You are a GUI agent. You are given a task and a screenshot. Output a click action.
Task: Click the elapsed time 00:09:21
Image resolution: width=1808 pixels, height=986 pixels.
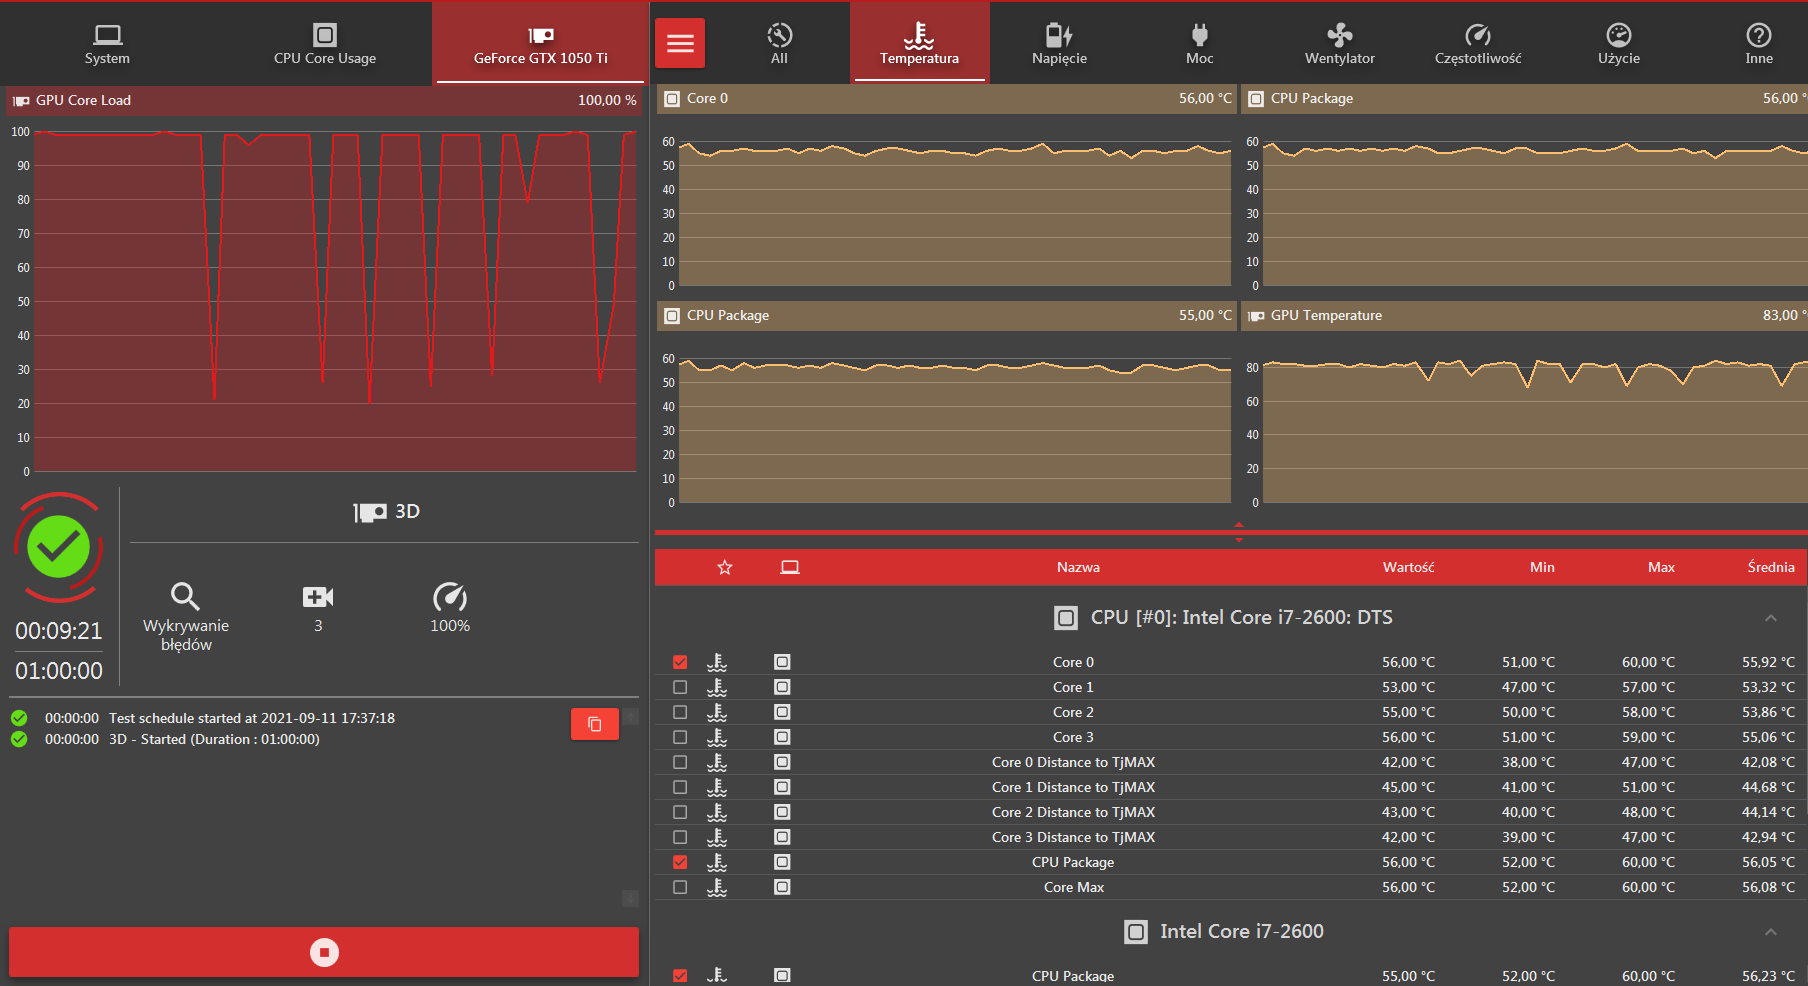(59, 631)
